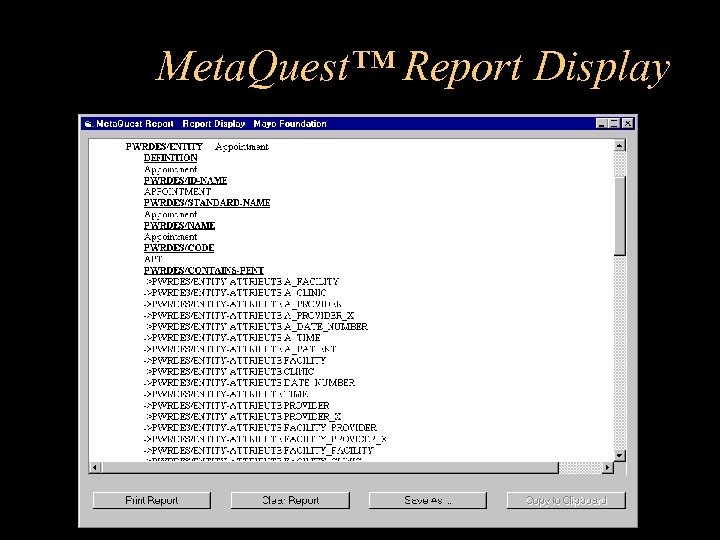Minimize the MetaQuest Report window
Viewport: 720px width, 540px height.
point(602,124)
